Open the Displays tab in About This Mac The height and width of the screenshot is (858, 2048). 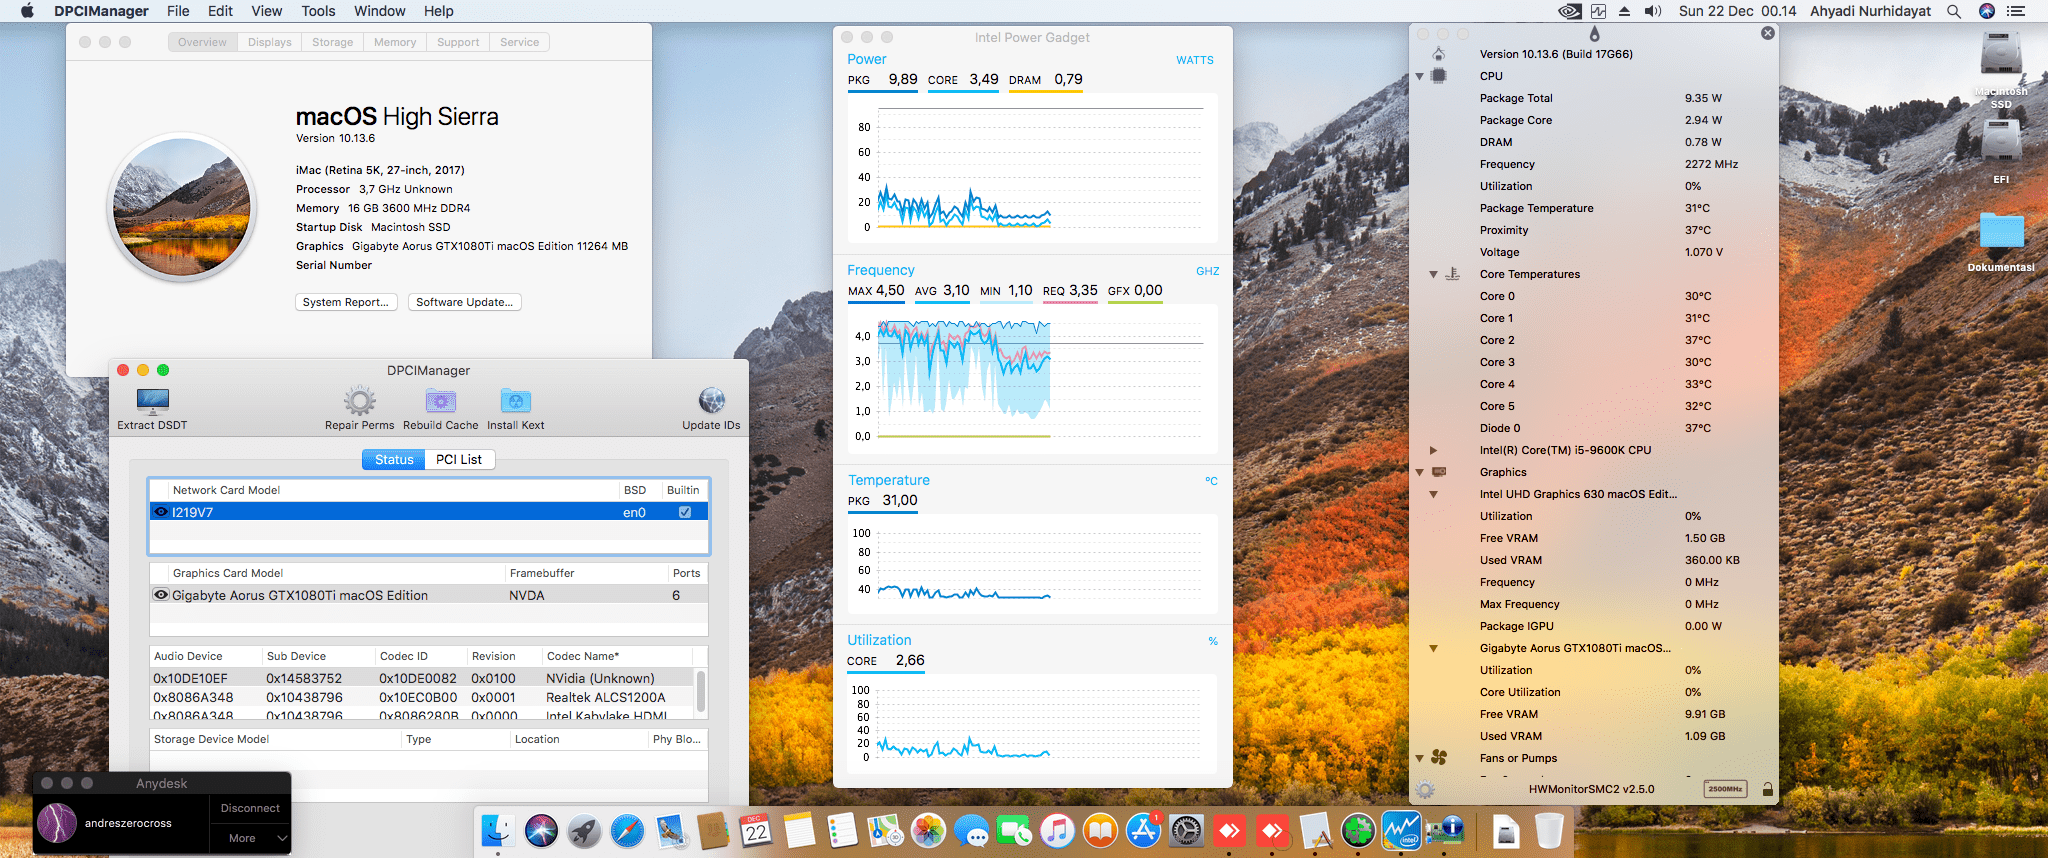tap(270, 42)
